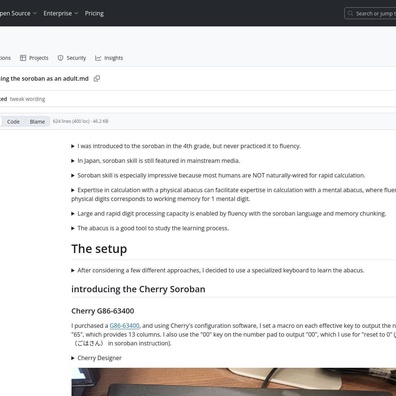Click the keyboard photo thumbnail

[234, 382]
